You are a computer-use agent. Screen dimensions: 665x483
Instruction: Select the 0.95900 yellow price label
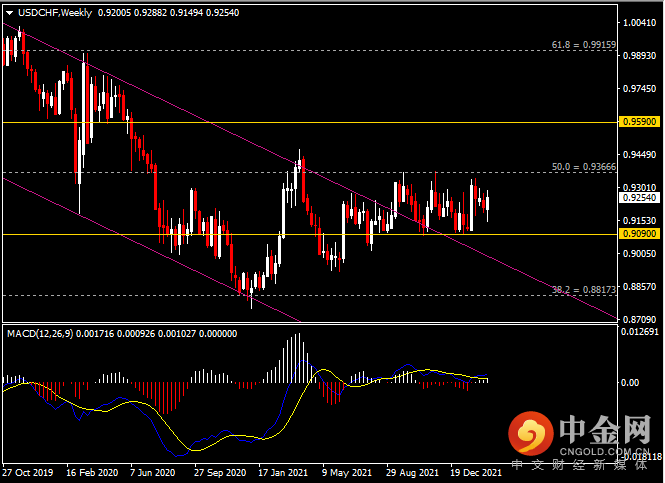tap(639, 122)
